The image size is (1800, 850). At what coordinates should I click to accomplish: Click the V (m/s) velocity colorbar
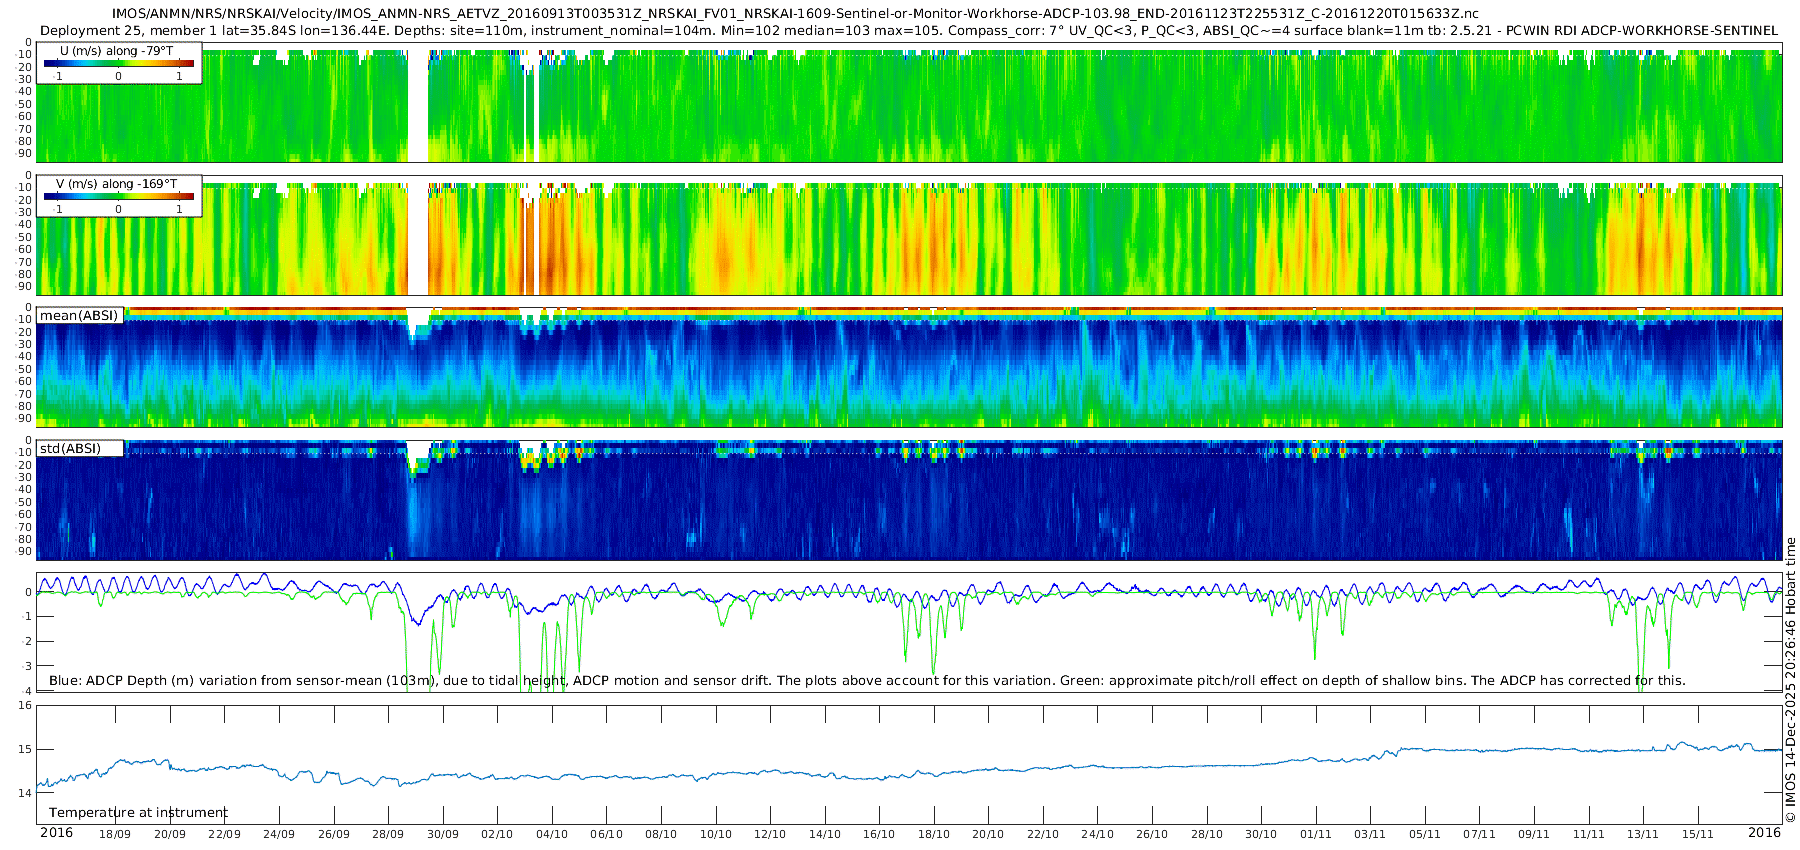pyautogui.click(x=118, y=197)
